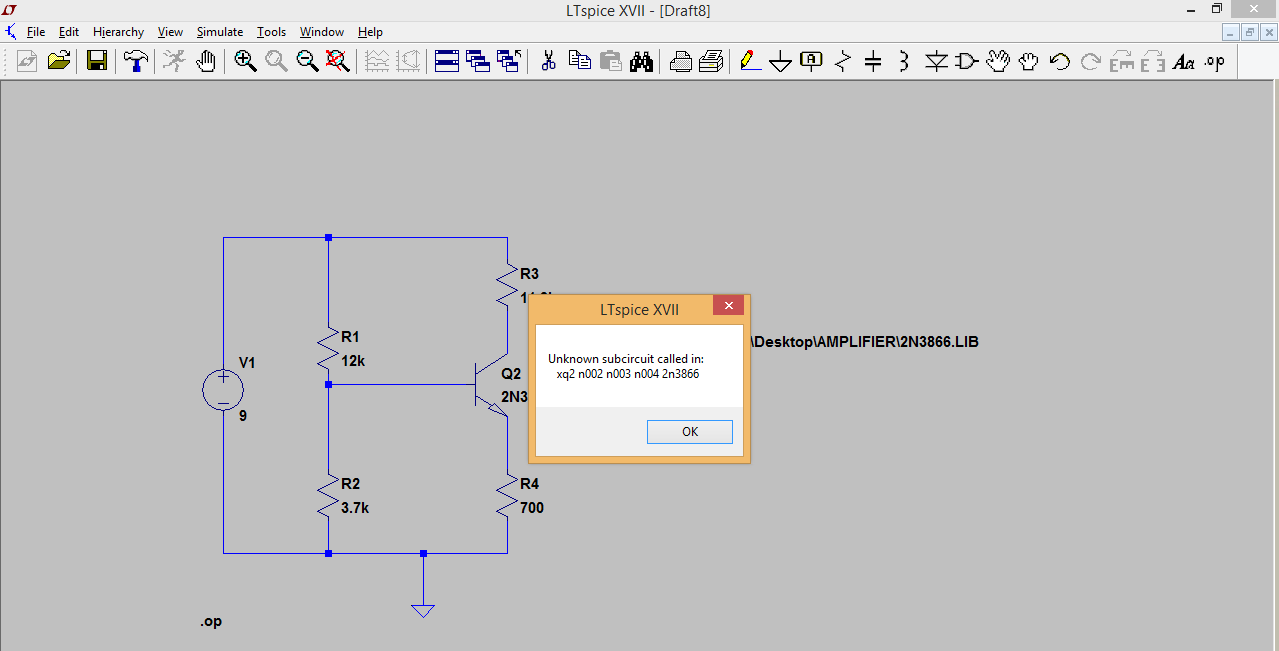
Task: Run the simulation with the running man icon
Action: (174, 61)
